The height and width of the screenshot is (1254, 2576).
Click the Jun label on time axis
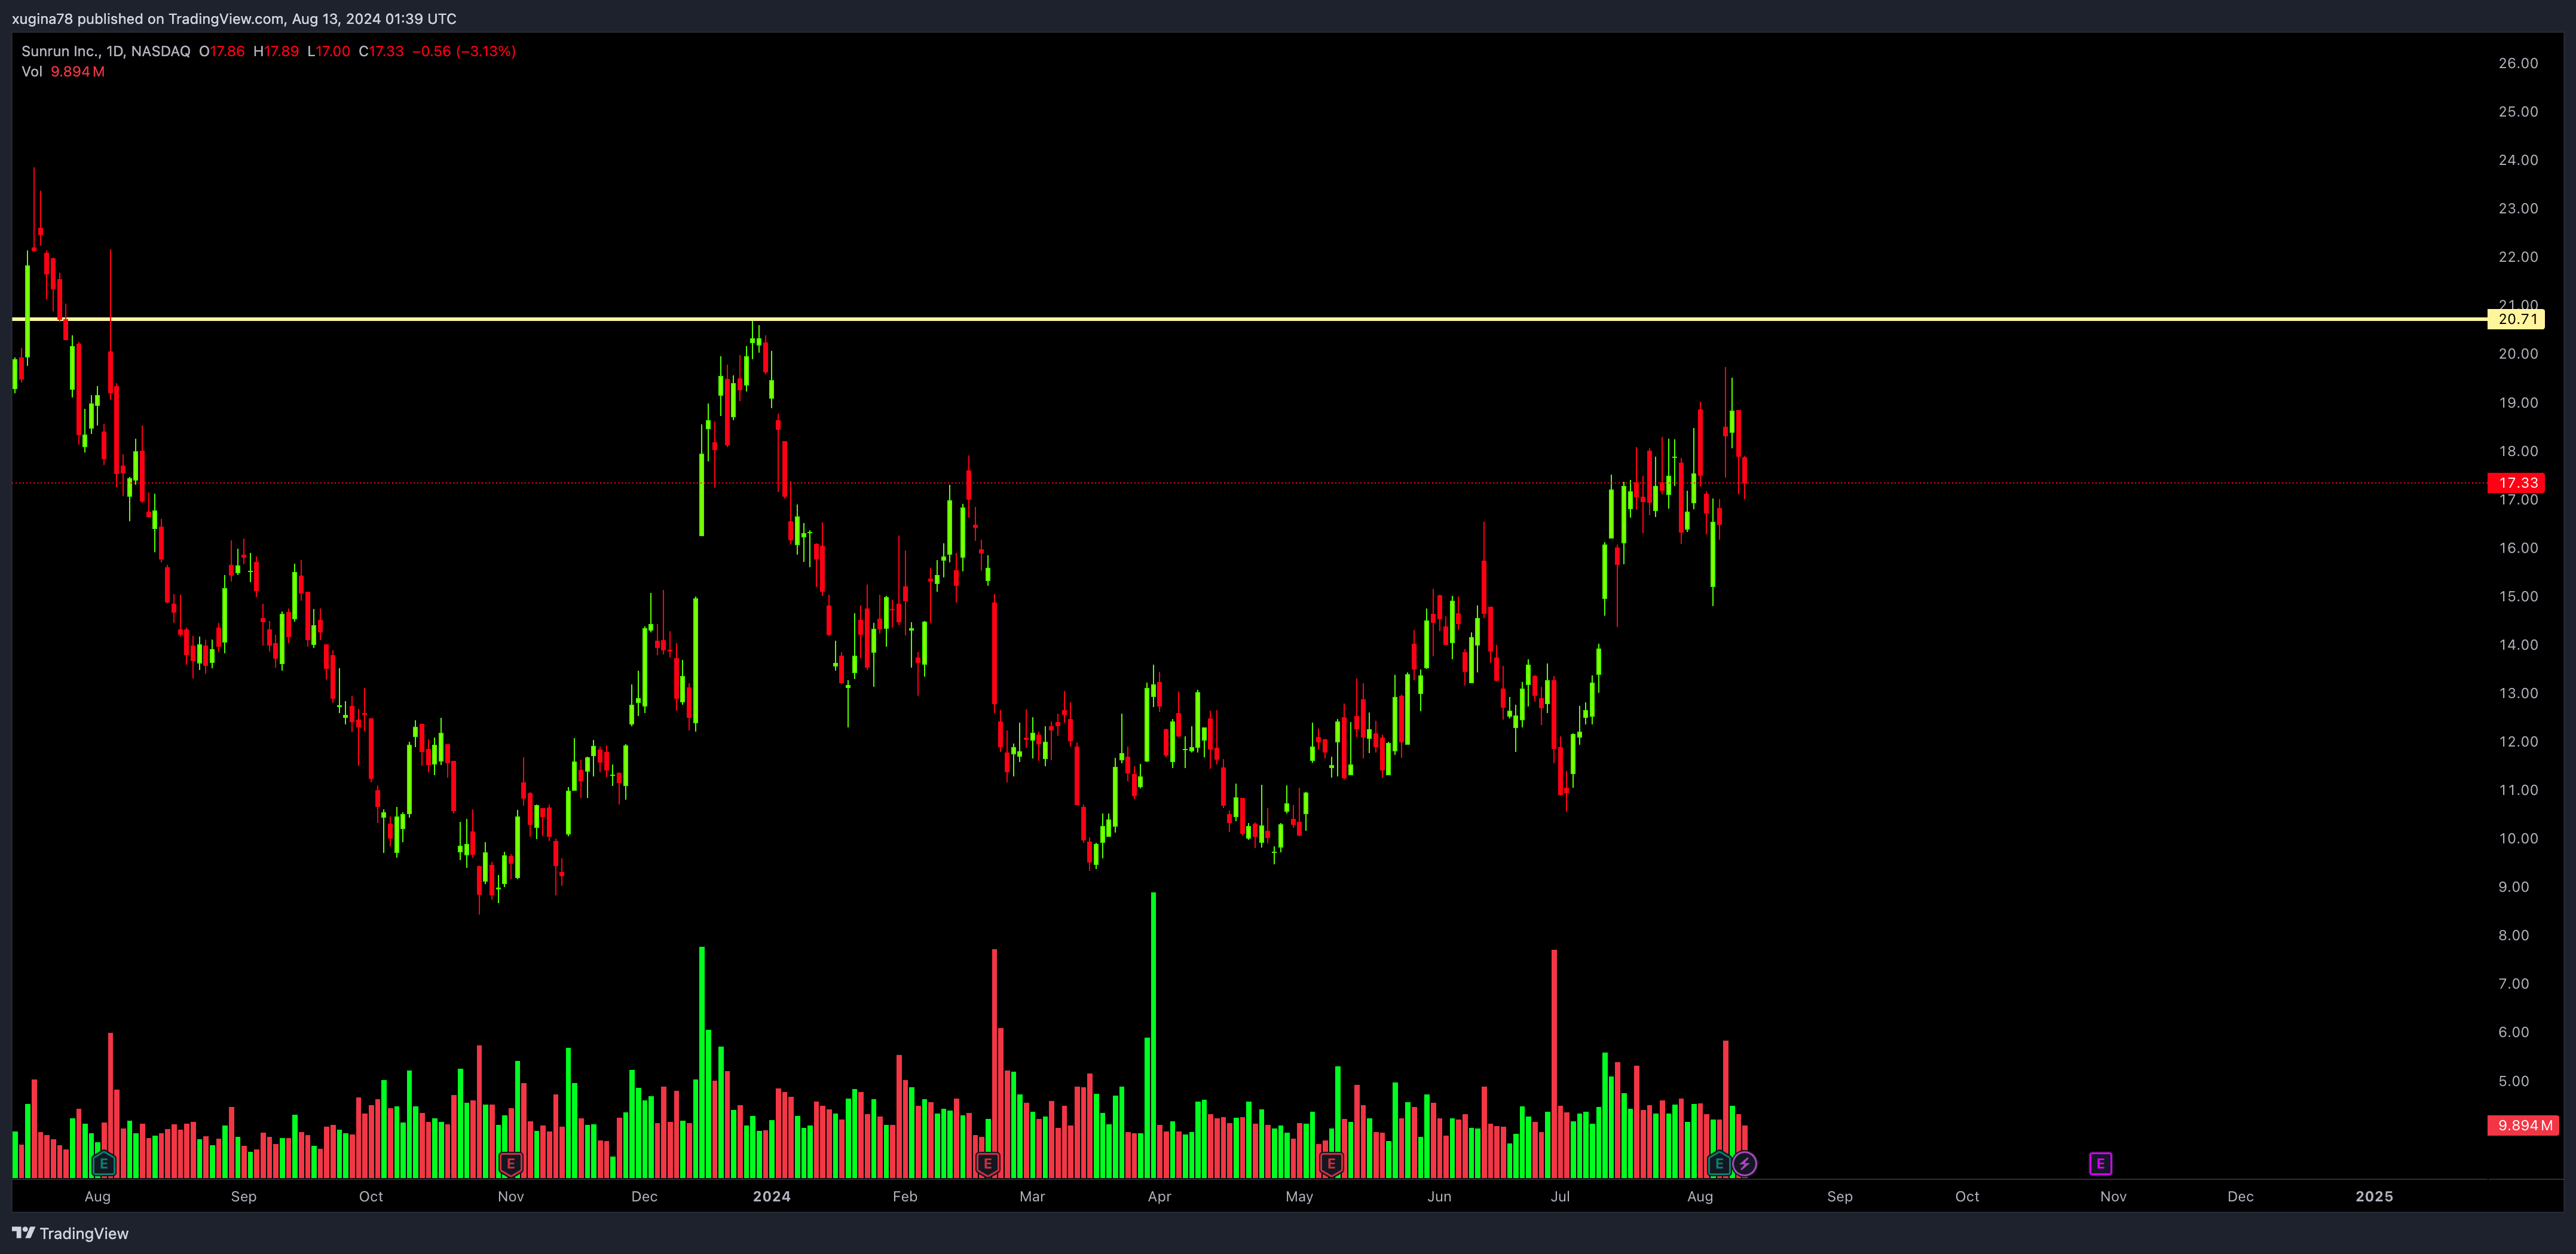[x=1439, y=1196]
